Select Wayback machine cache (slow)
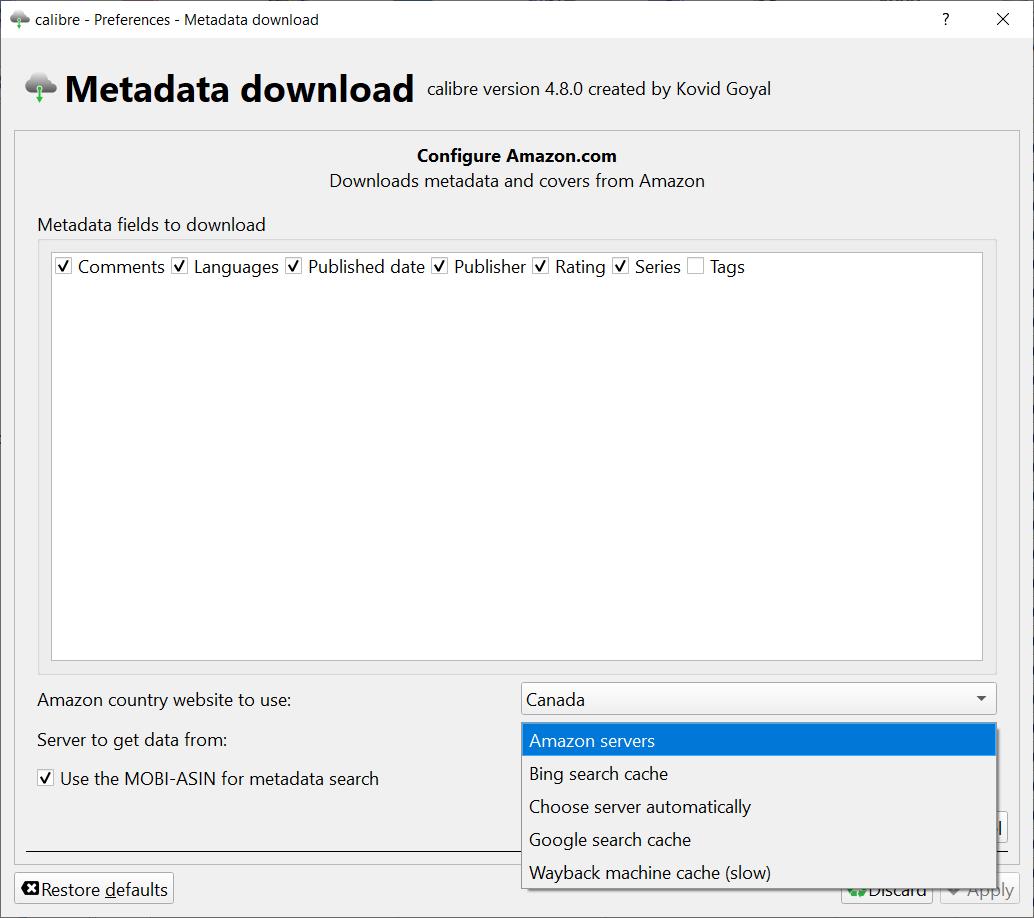The image size is (1034, 918). click(758, 872)
